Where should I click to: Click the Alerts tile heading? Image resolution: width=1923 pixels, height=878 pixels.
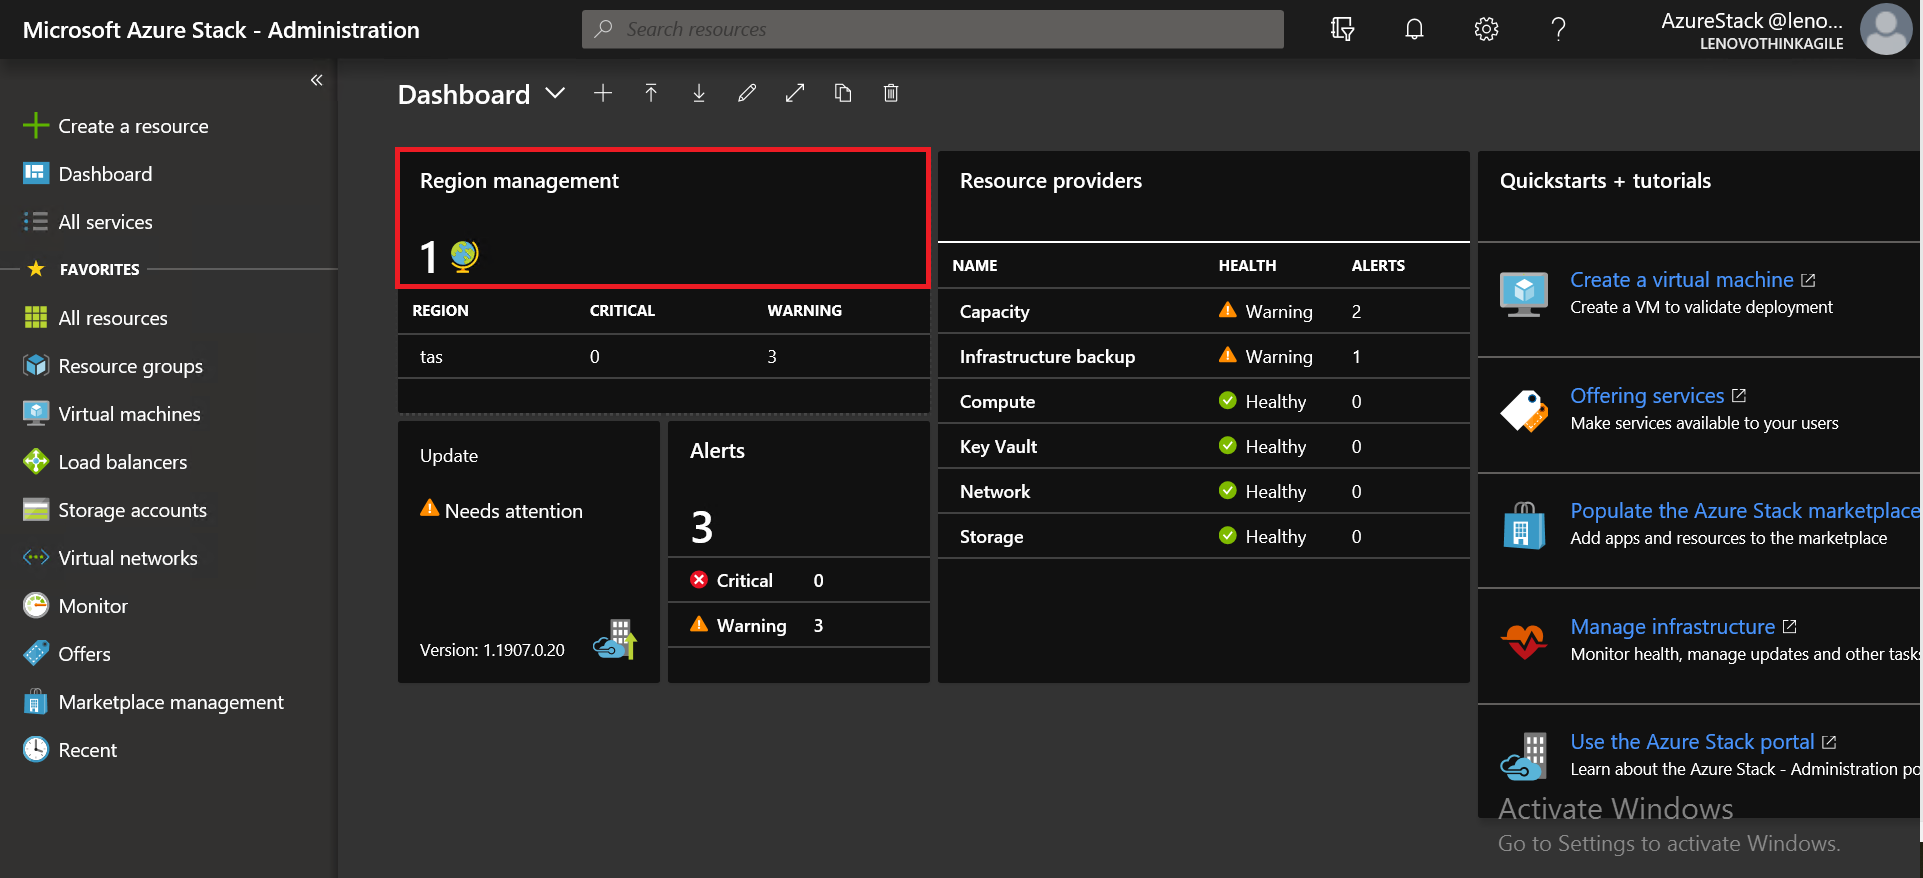(x=717, y=451)
